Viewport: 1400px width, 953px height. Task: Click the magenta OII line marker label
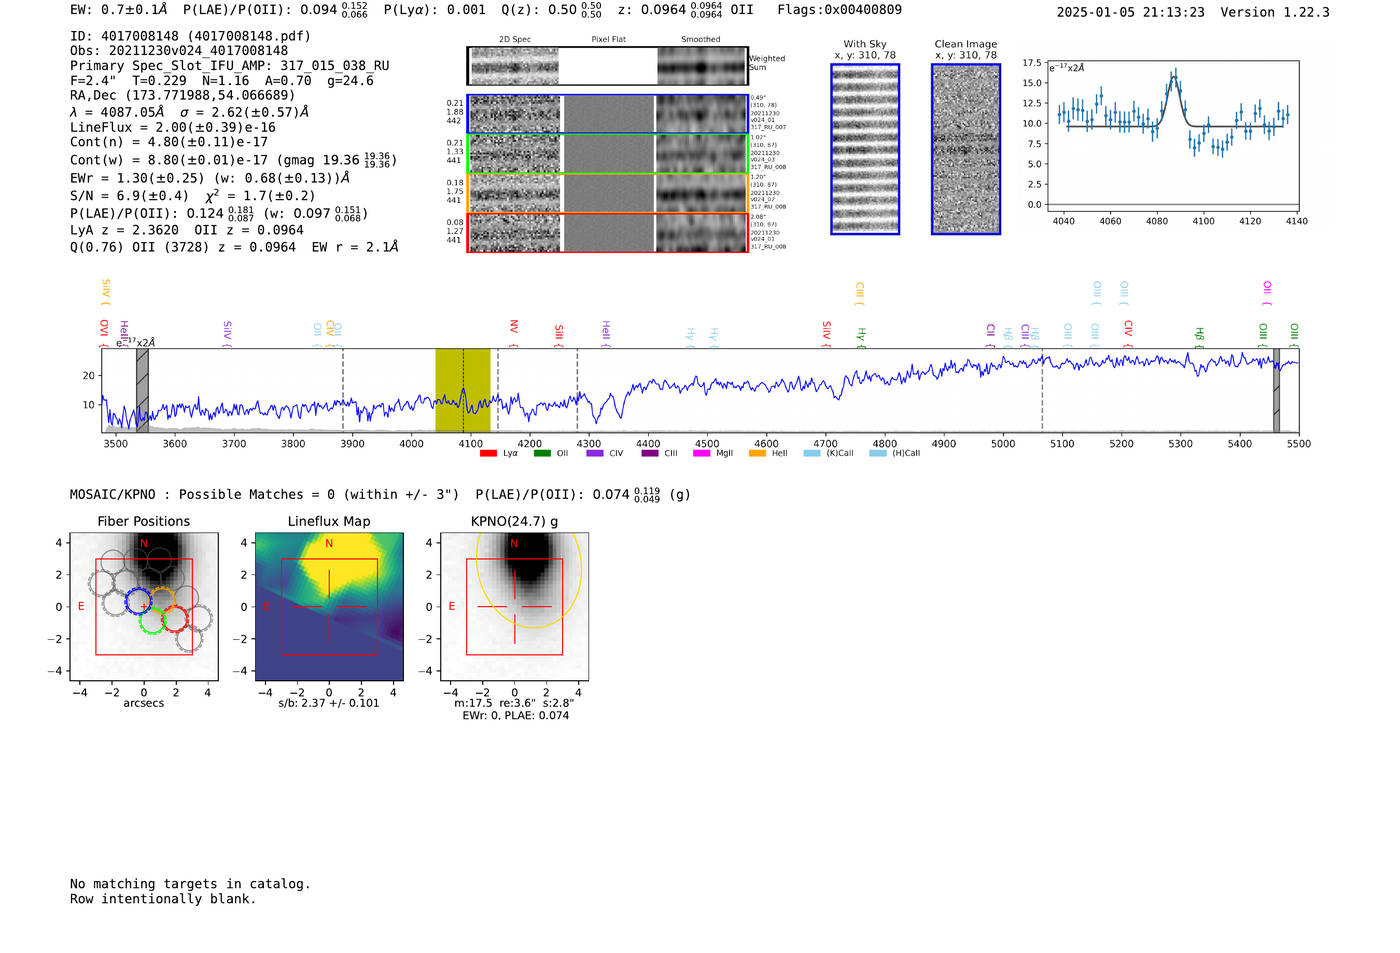[x=1267, y=292]
